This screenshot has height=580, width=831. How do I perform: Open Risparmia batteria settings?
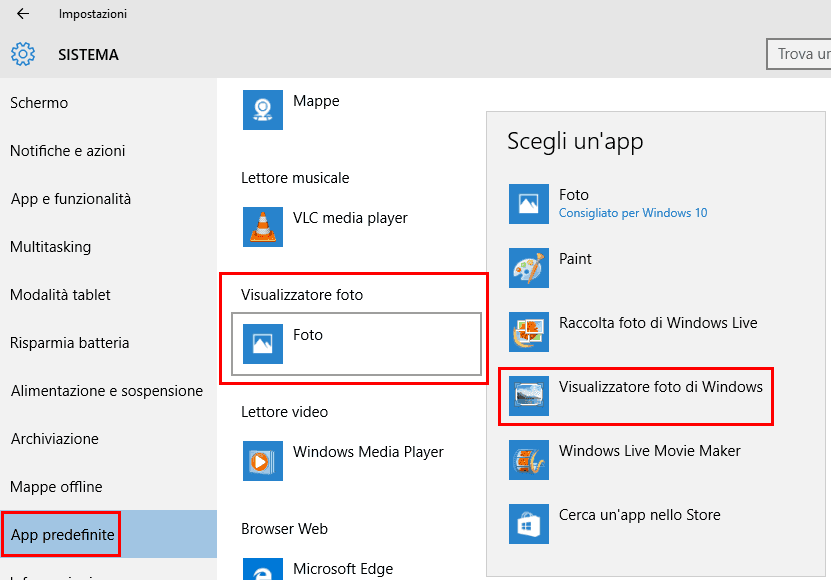pyautogui.click(x=70, y=343)
